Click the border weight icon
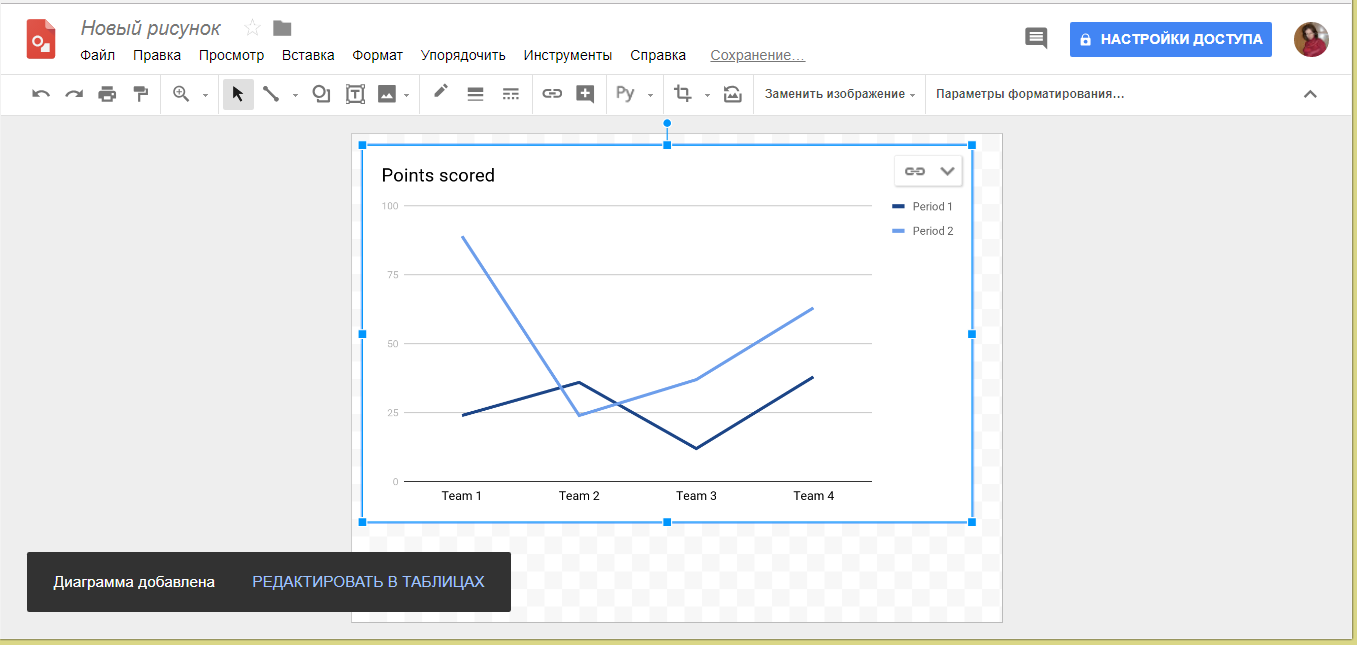Image resolution: width=1357 pixels, height=645 pixels. (475, 94)
